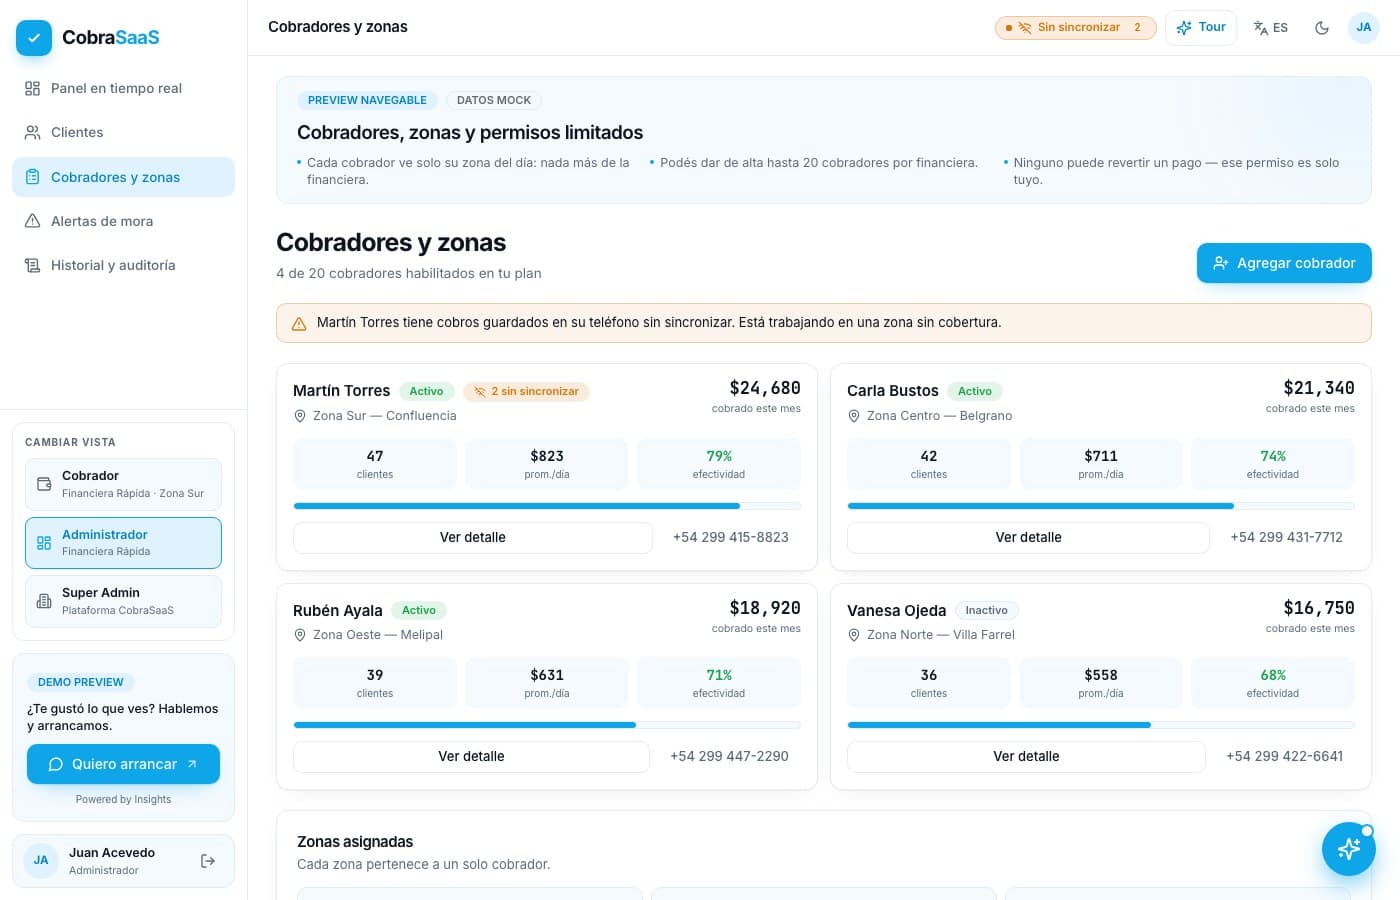
Task: Open Panel en tiempo real
Action: [123, 88]
